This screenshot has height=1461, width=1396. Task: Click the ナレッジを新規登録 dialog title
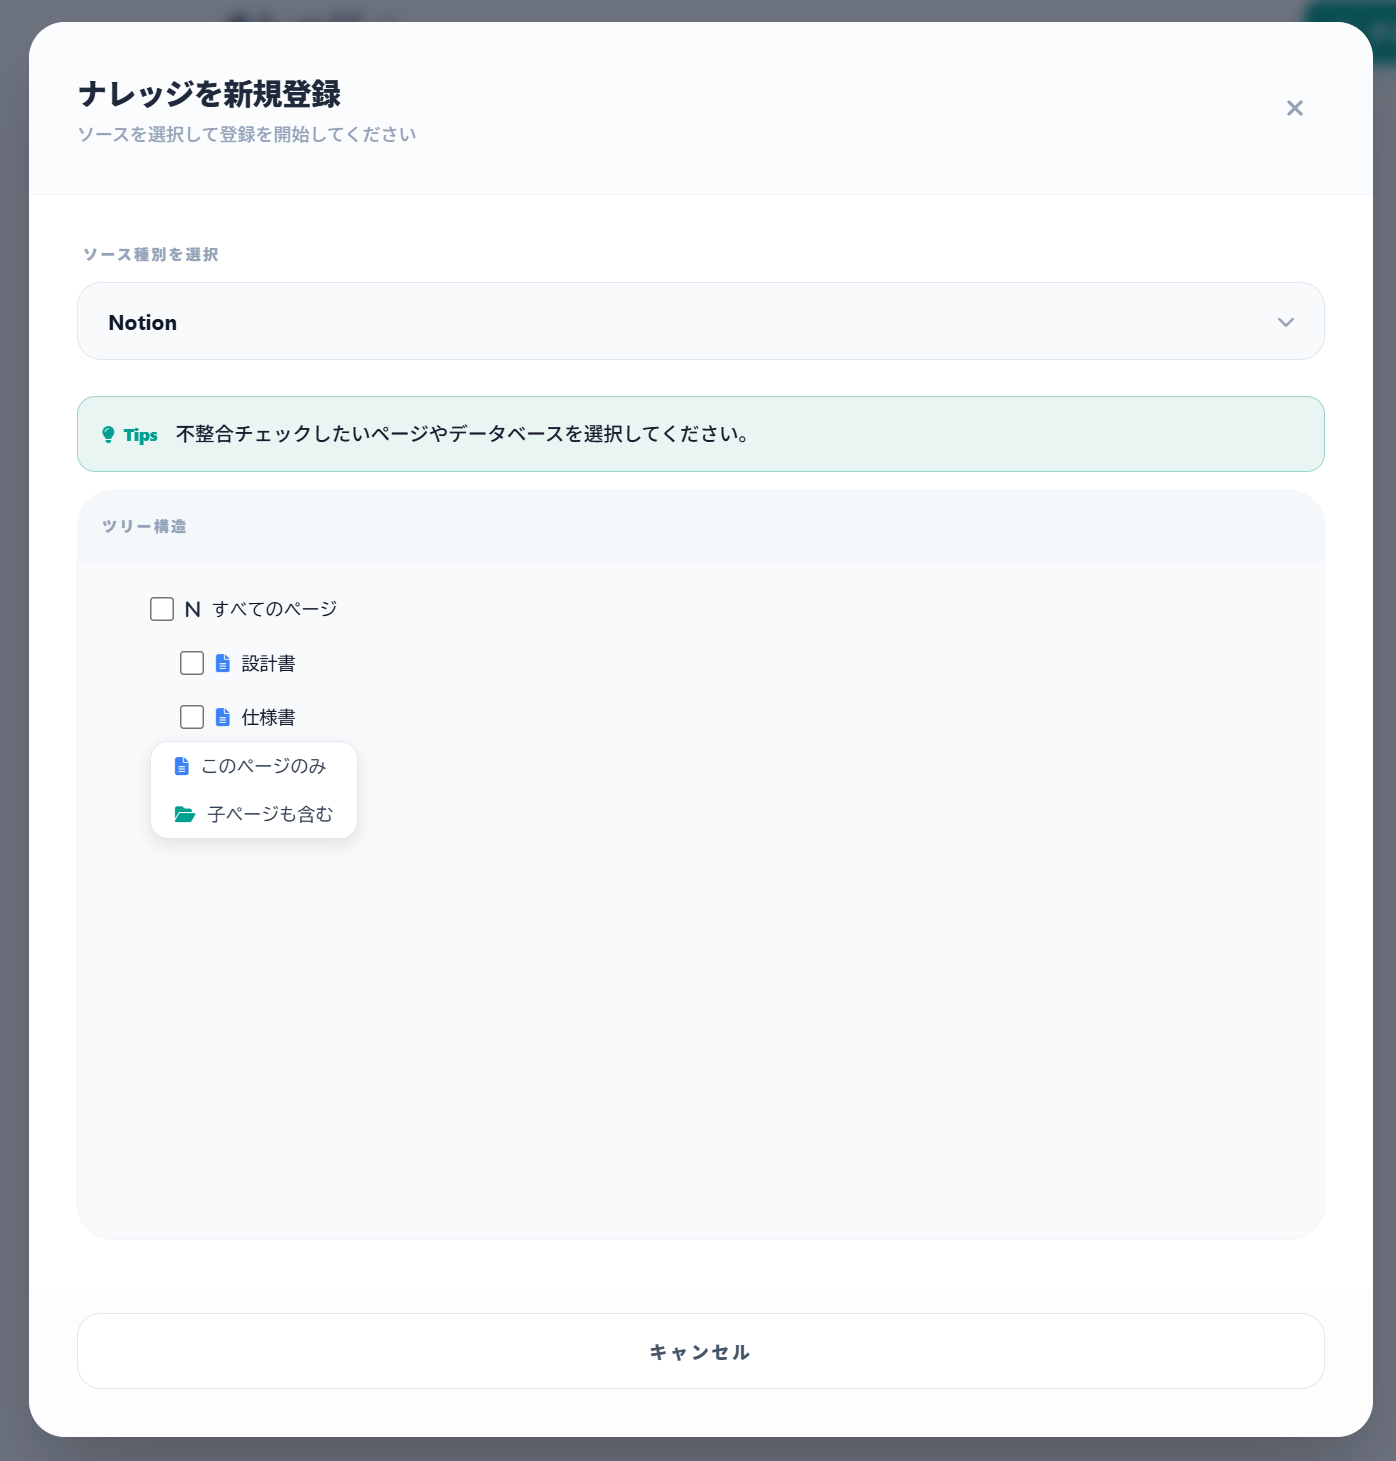pyautogui.click(x=210, y=96)
